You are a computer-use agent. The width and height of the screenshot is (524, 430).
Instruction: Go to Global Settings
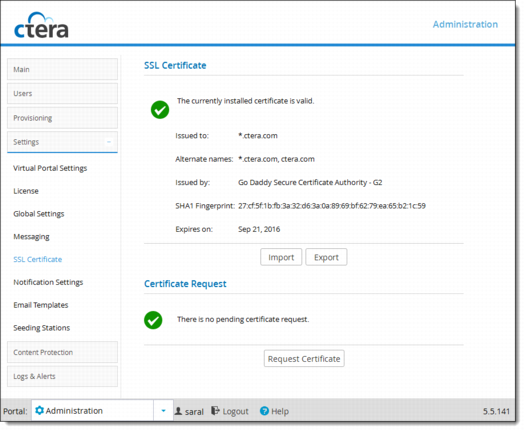(x=39, y=214)
